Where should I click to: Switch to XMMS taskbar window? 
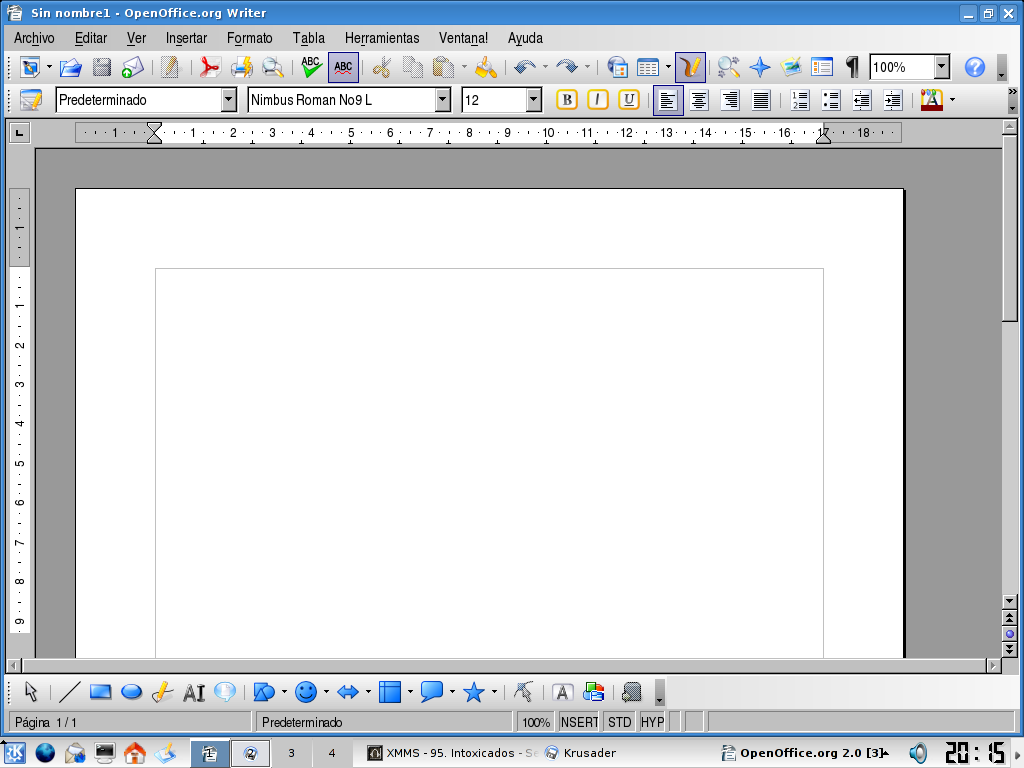[450, 753]
